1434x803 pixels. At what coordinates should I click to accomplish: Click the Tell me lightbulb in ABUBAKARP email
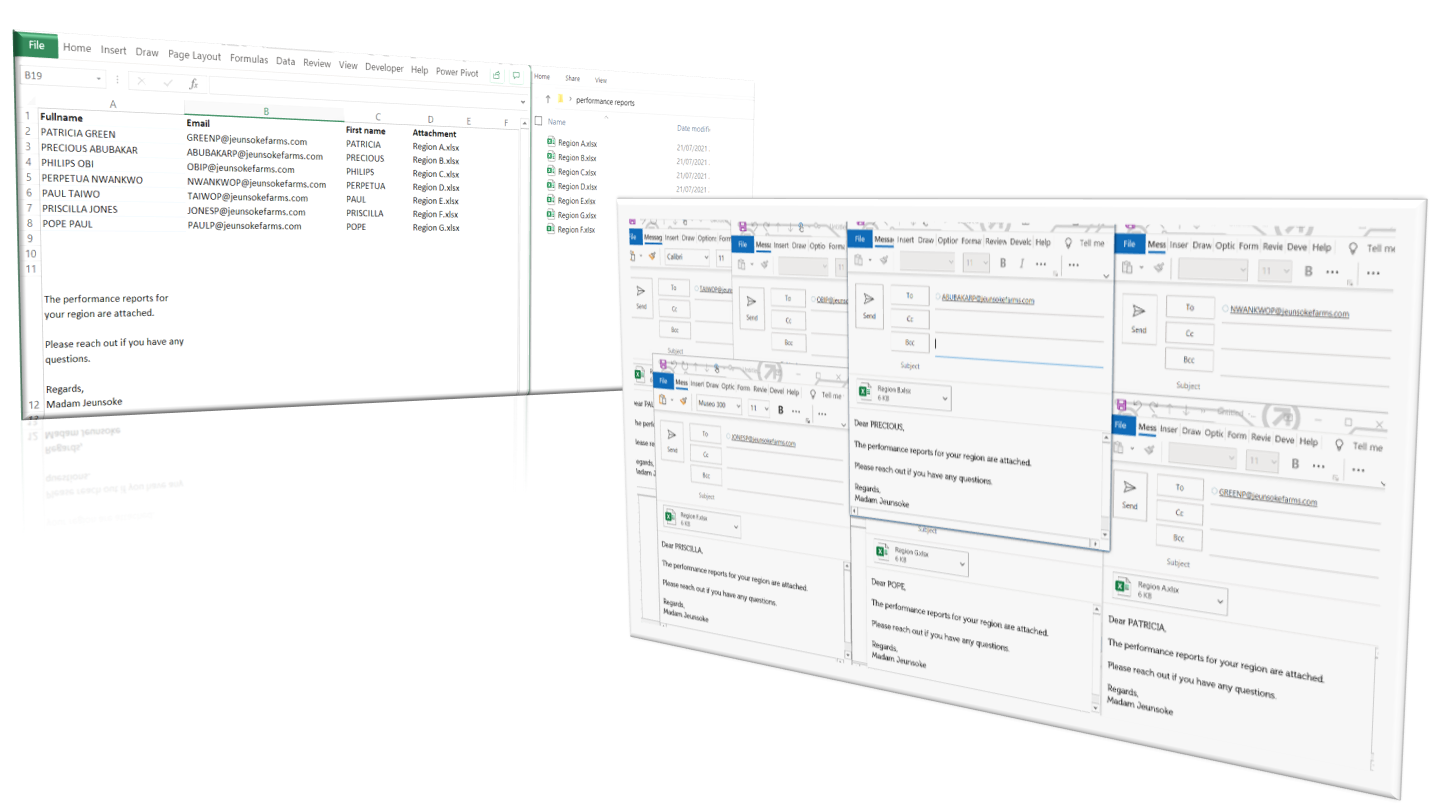1069,243
